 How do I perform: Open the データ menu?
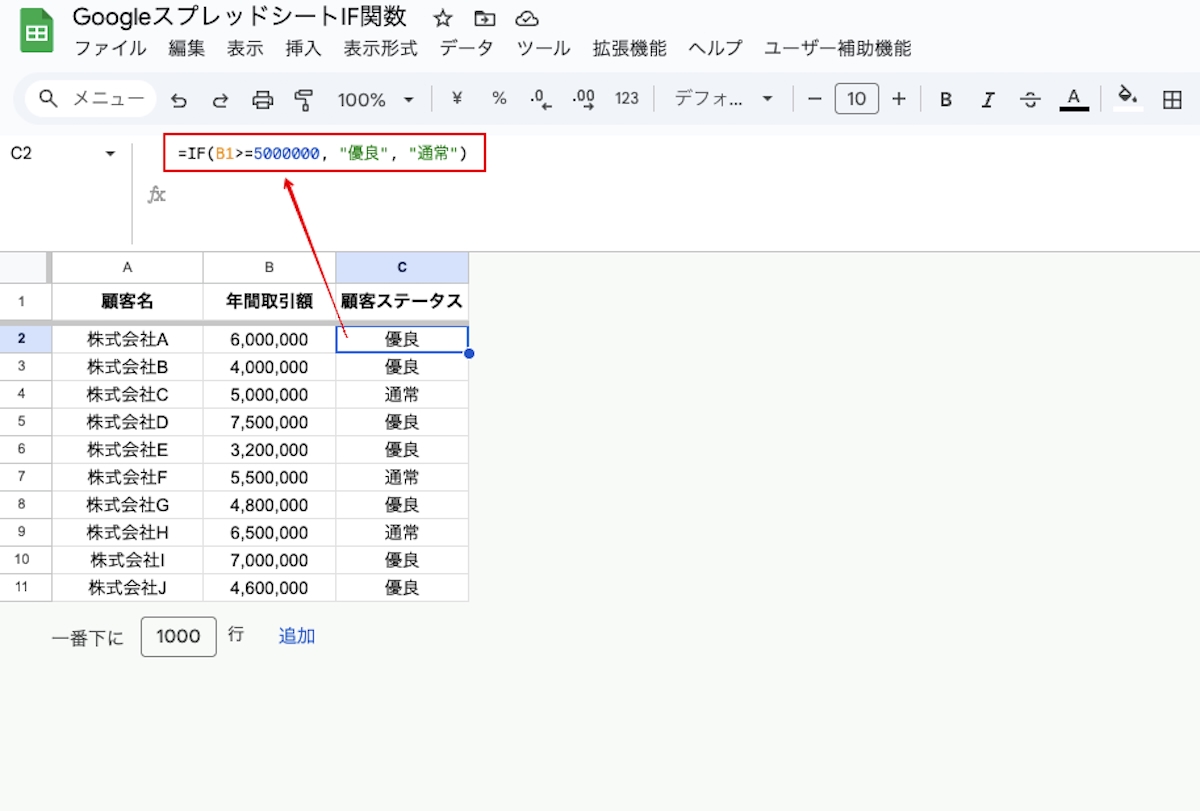467,48
